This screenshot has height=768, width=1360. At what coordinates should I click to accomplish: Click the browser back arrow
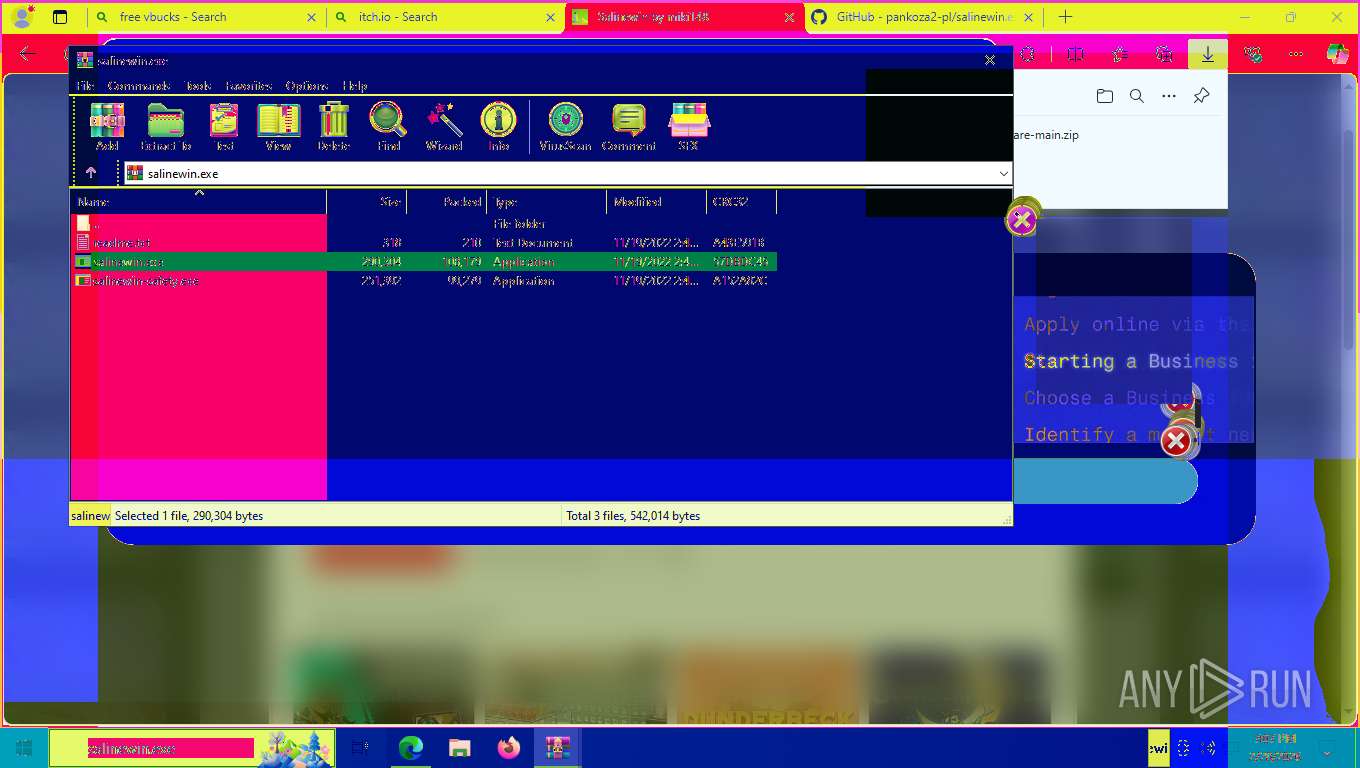pyautogui.click(x=27, y=55)
